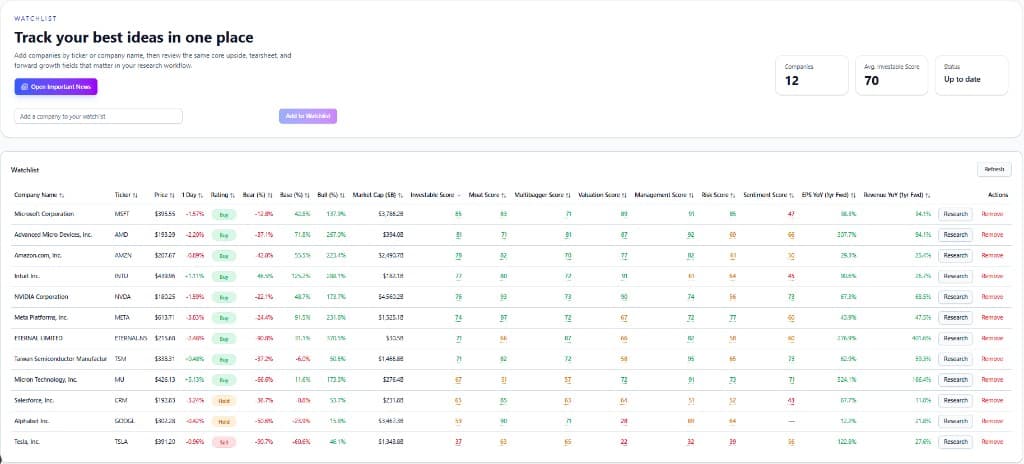Click Research for Microsoft Corporation

click(x=955, y=213)
